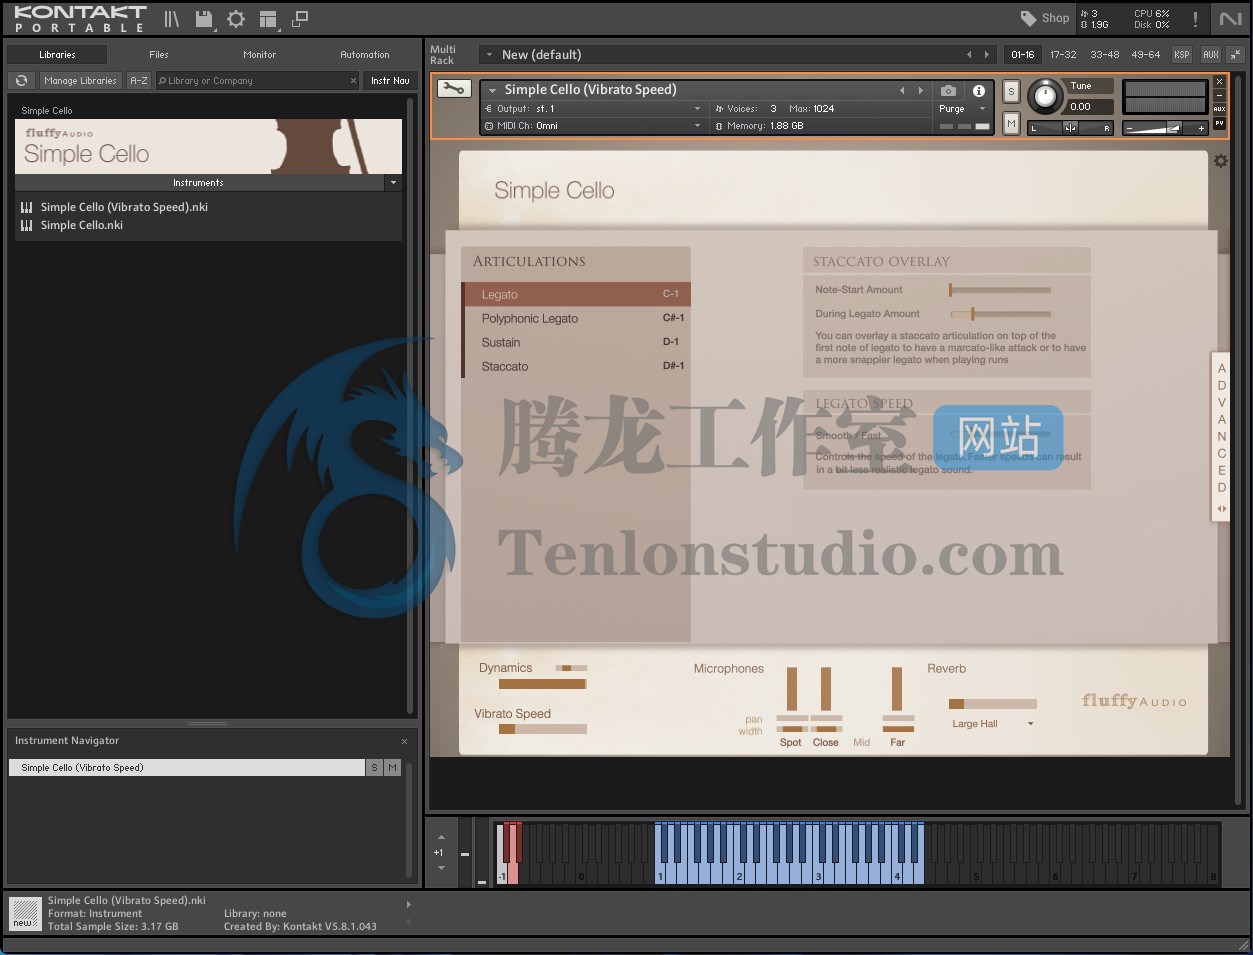Screen dimensions: 1253x955
Task: Toggle the PV button on instrument header
Action: pos(1219,123)
